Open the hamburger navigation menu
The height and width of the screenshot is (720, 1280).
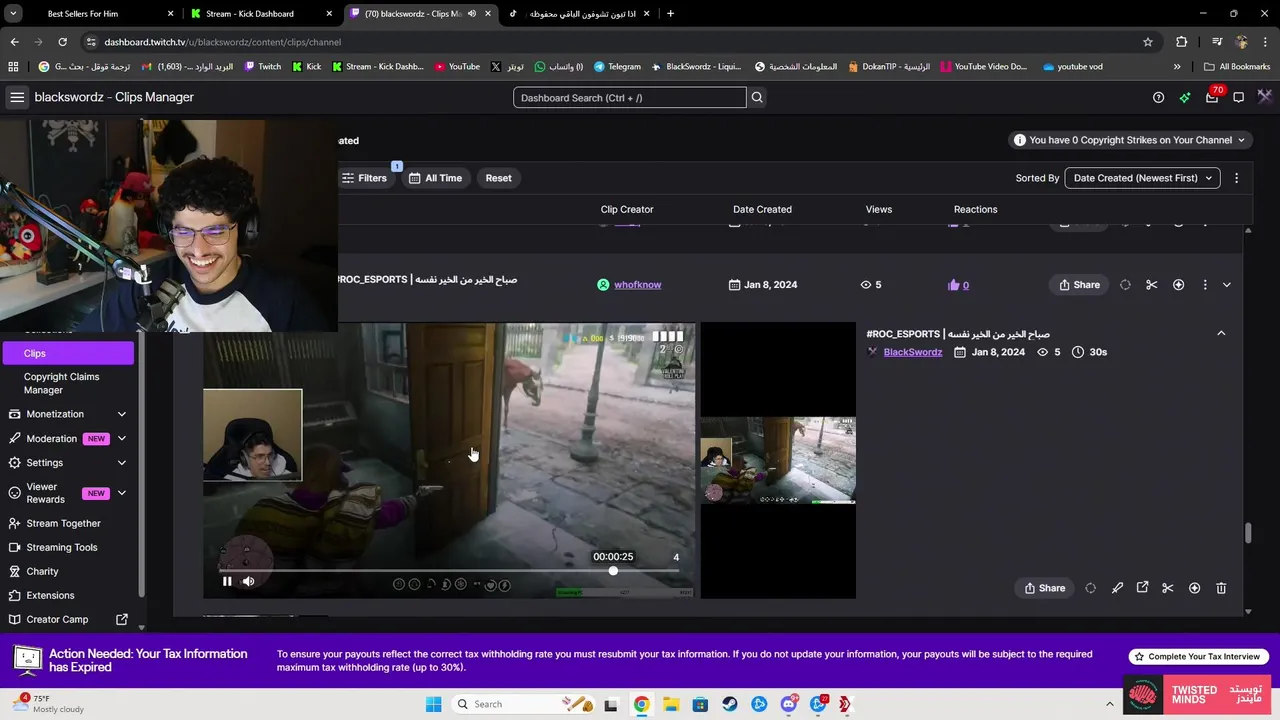tap(17, 97)
